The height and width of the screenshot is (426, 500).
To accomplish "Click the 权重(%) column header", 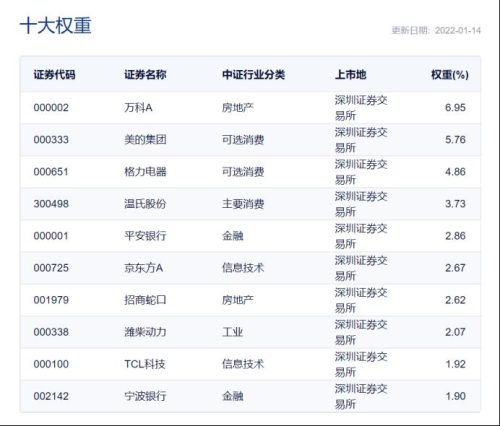I will click(x=450, y=75).
